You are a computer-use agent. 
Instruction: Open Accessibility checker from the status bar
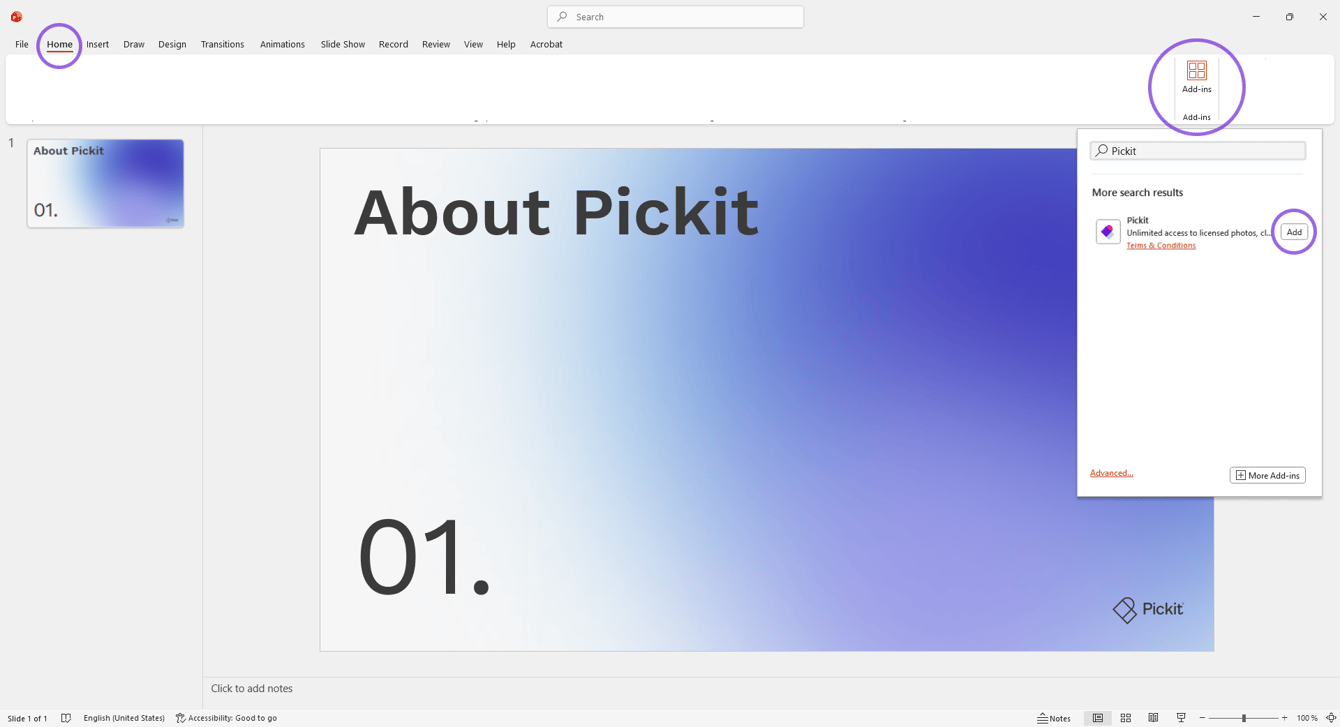(x=227, y=717)
